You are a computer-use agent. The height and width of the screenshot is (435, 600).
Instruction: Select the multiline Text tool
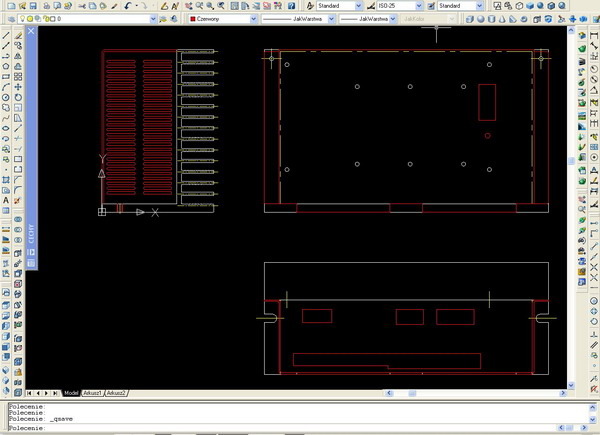[x=6, y=200]
